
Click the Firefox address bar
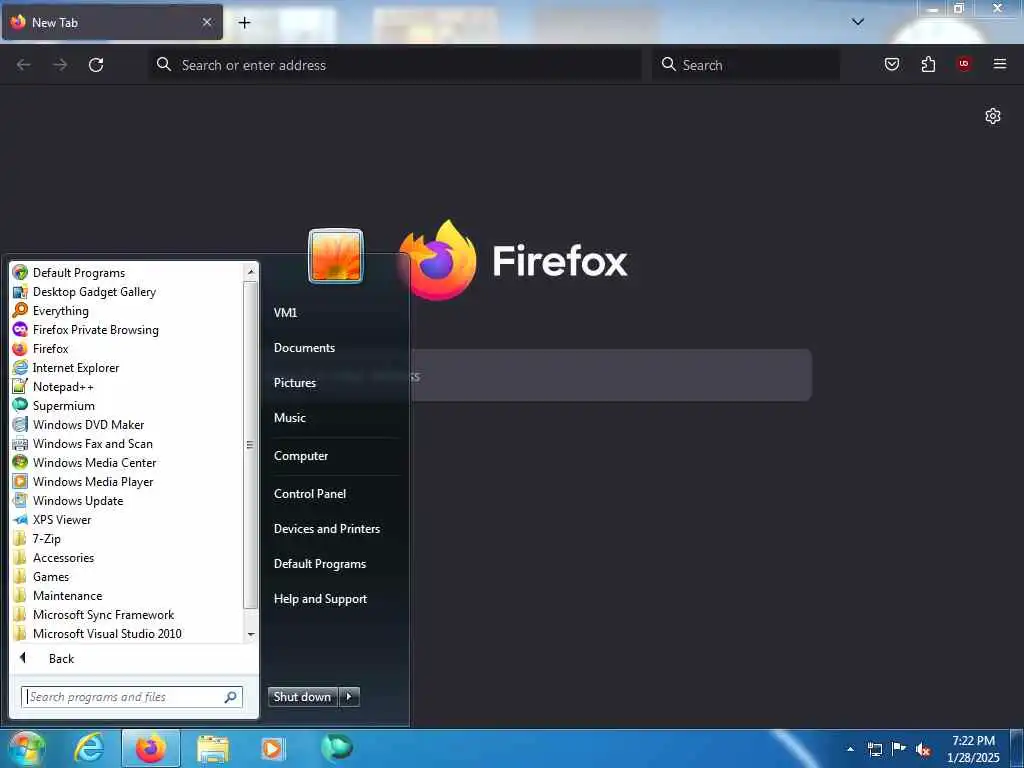click(x=395, y=65)
